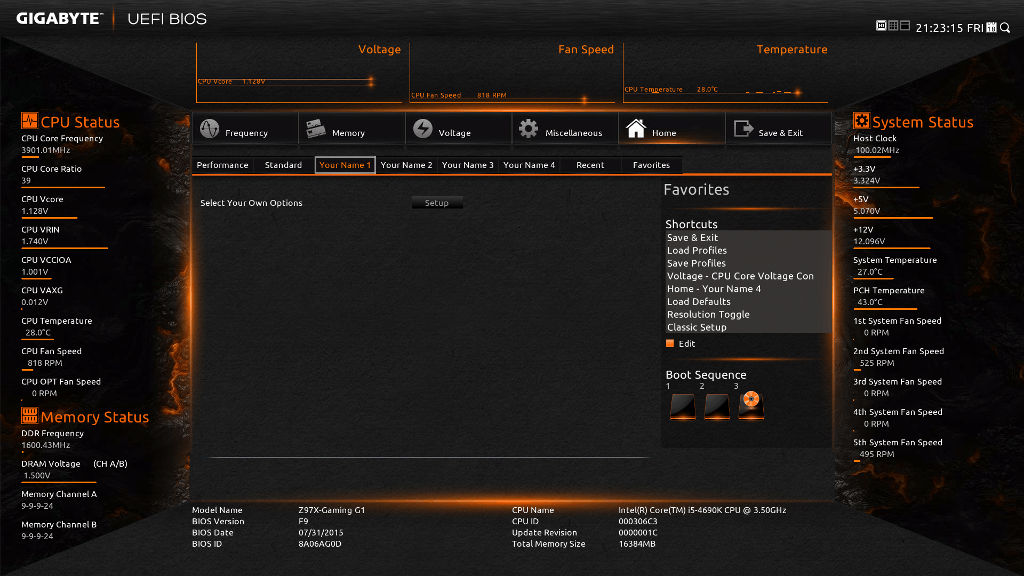Select the Home house icon

pyautogui.click(x=636, y=129)
